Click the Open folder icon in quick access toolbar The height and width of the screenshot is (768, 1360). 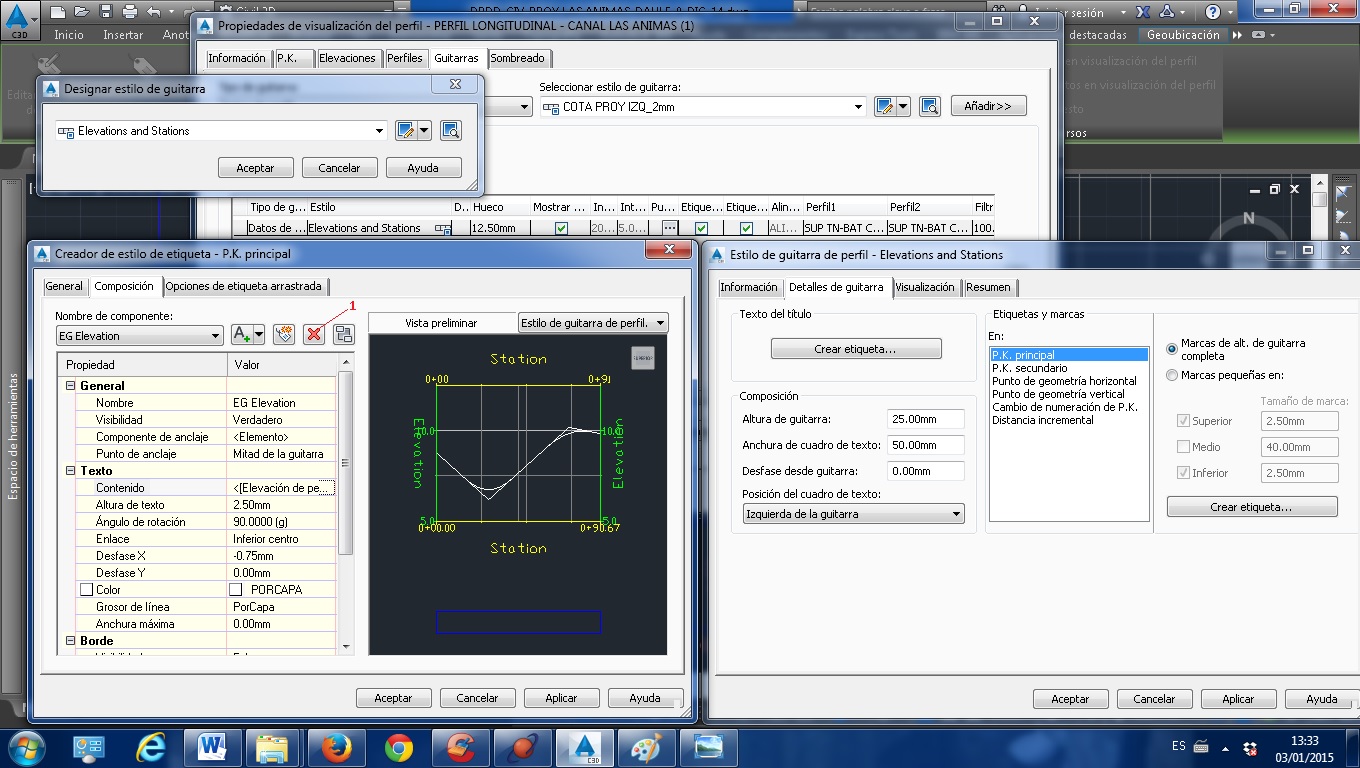tap(81, 12)
